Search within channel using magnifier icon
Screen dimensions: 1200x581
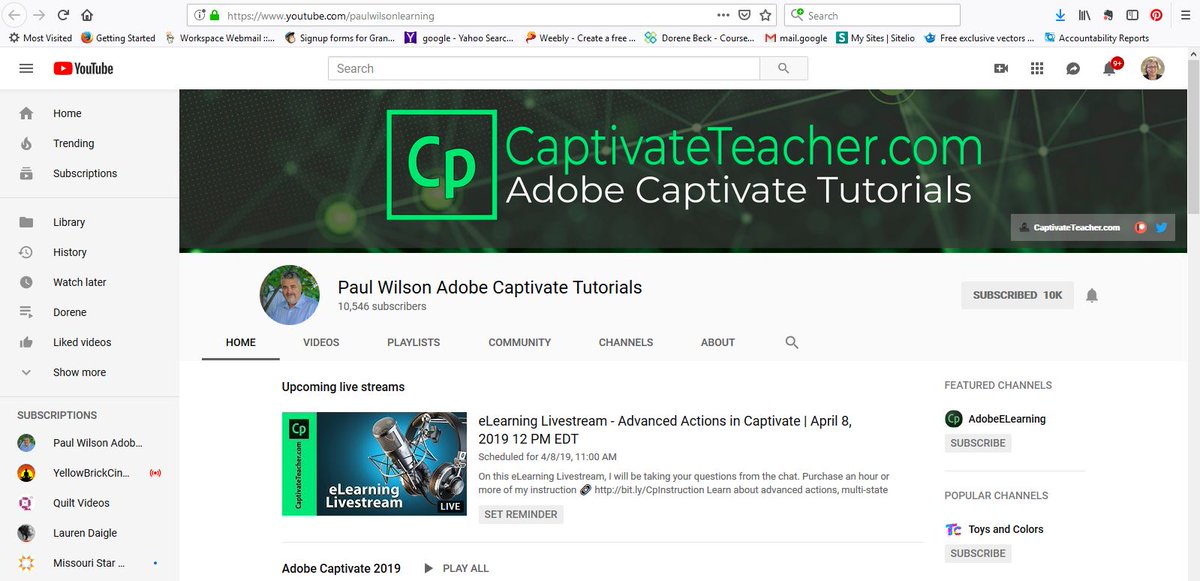[x=792, y=342]
